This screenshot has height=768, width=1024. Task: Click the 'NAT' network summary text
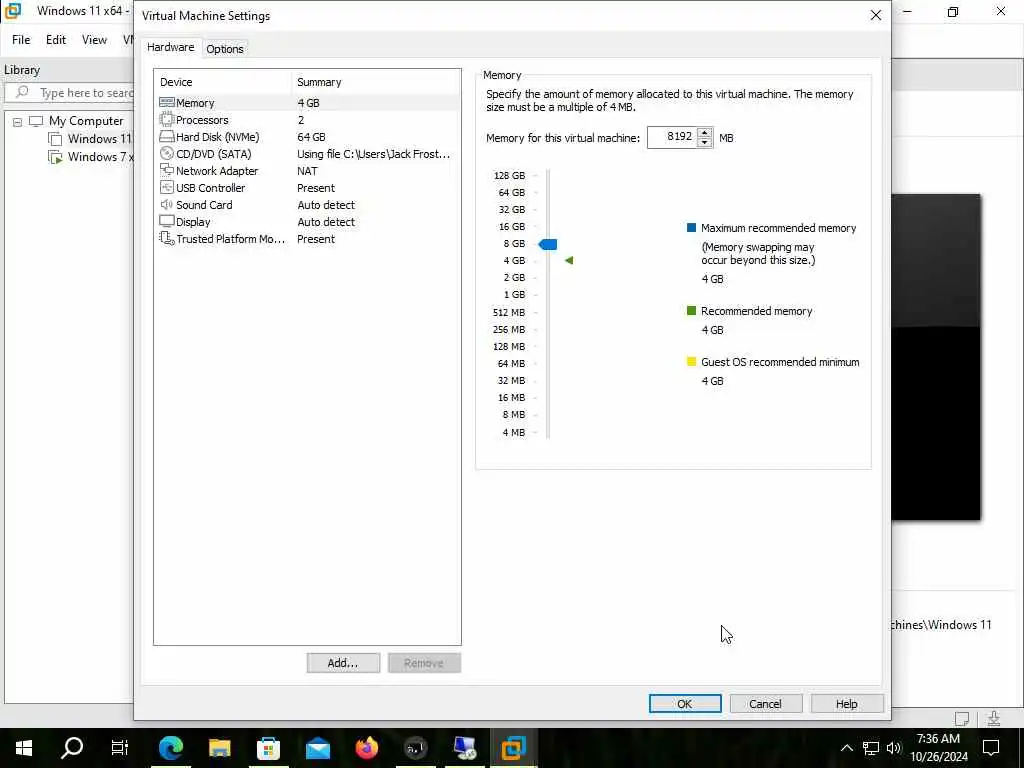point(307,170)
